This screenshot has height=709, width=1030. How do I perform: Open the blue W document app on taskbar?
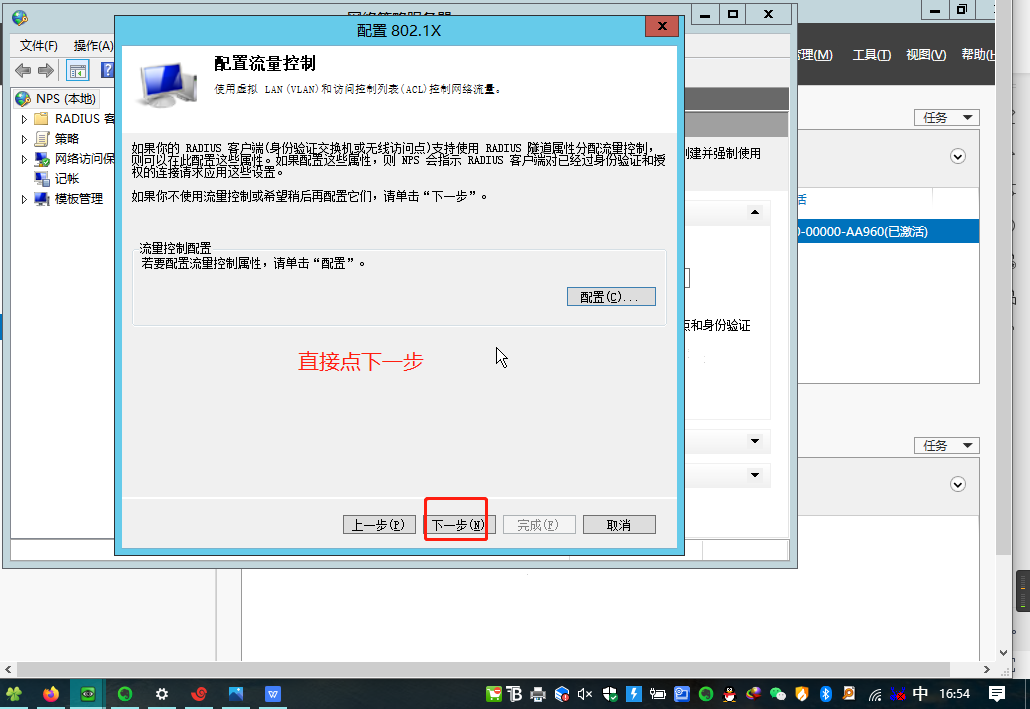(273, 694)
